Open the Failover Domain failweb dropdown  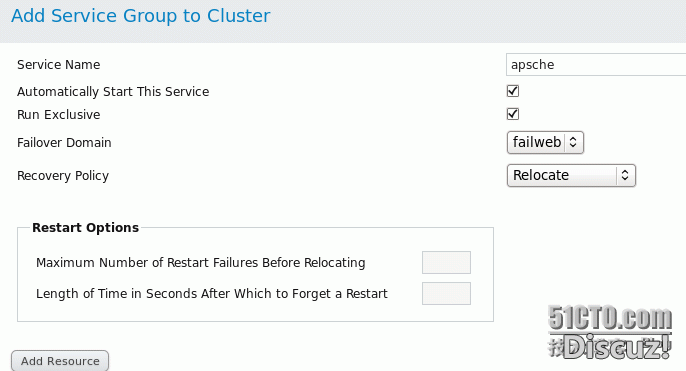[x=545, y=143]
